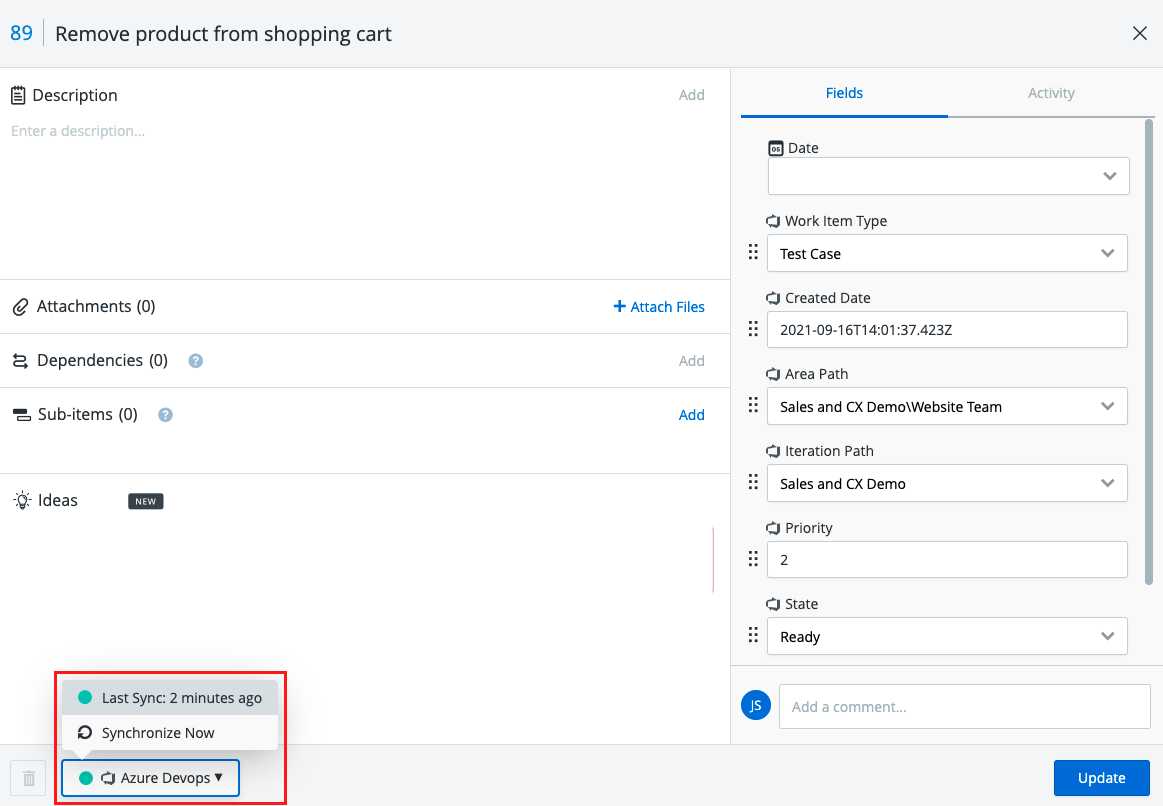Click drag handle beside Priority field
Image resolution: width=1163 pixels, height=806 pixels.
coord(754,559)
